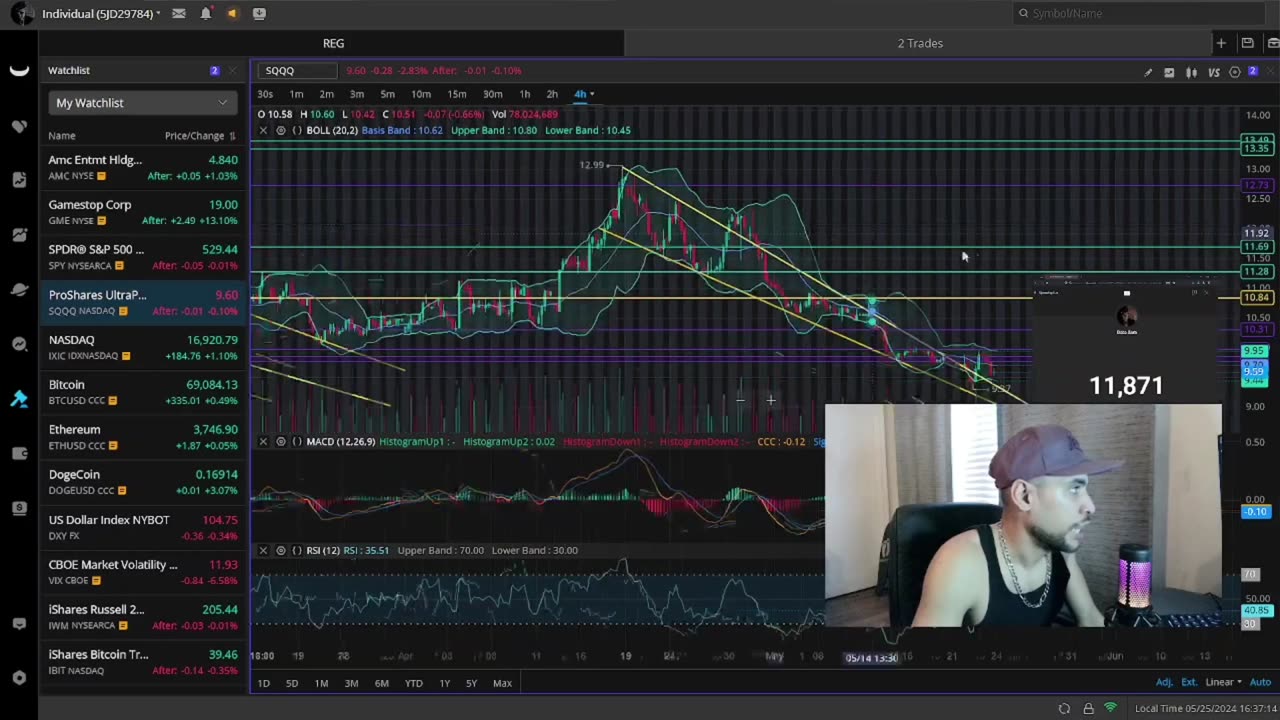Change chart type with candlestick icon

(1191, 72)
